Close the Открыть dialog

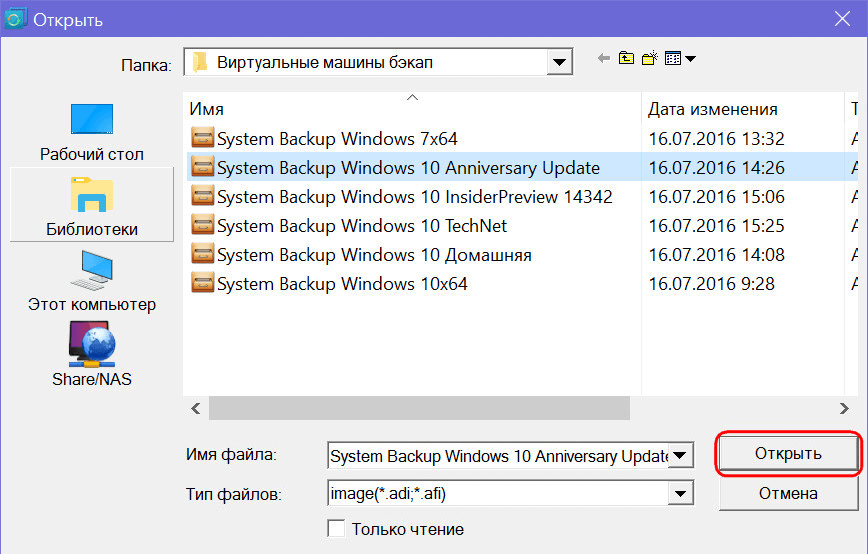(843, 19)
